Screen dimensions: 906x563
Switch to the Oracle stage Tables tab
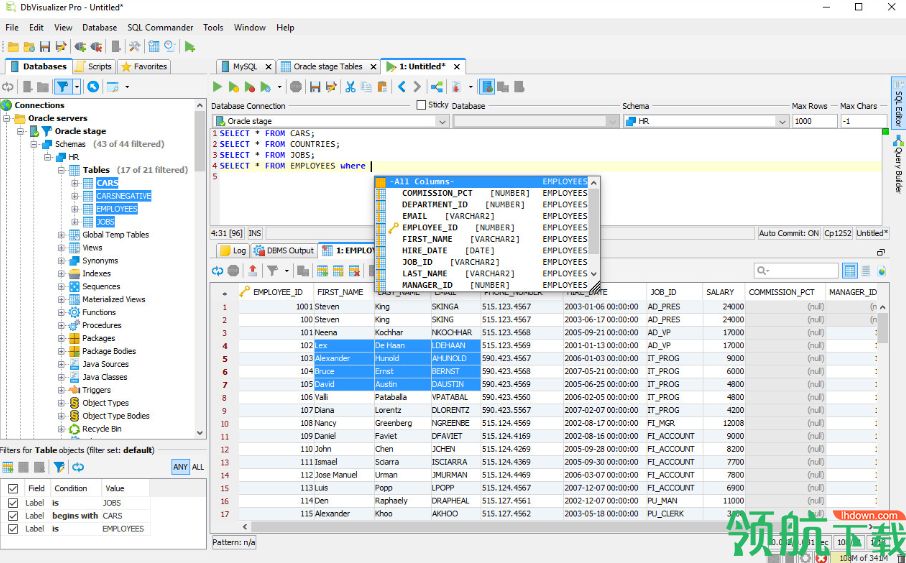point(328,66)
